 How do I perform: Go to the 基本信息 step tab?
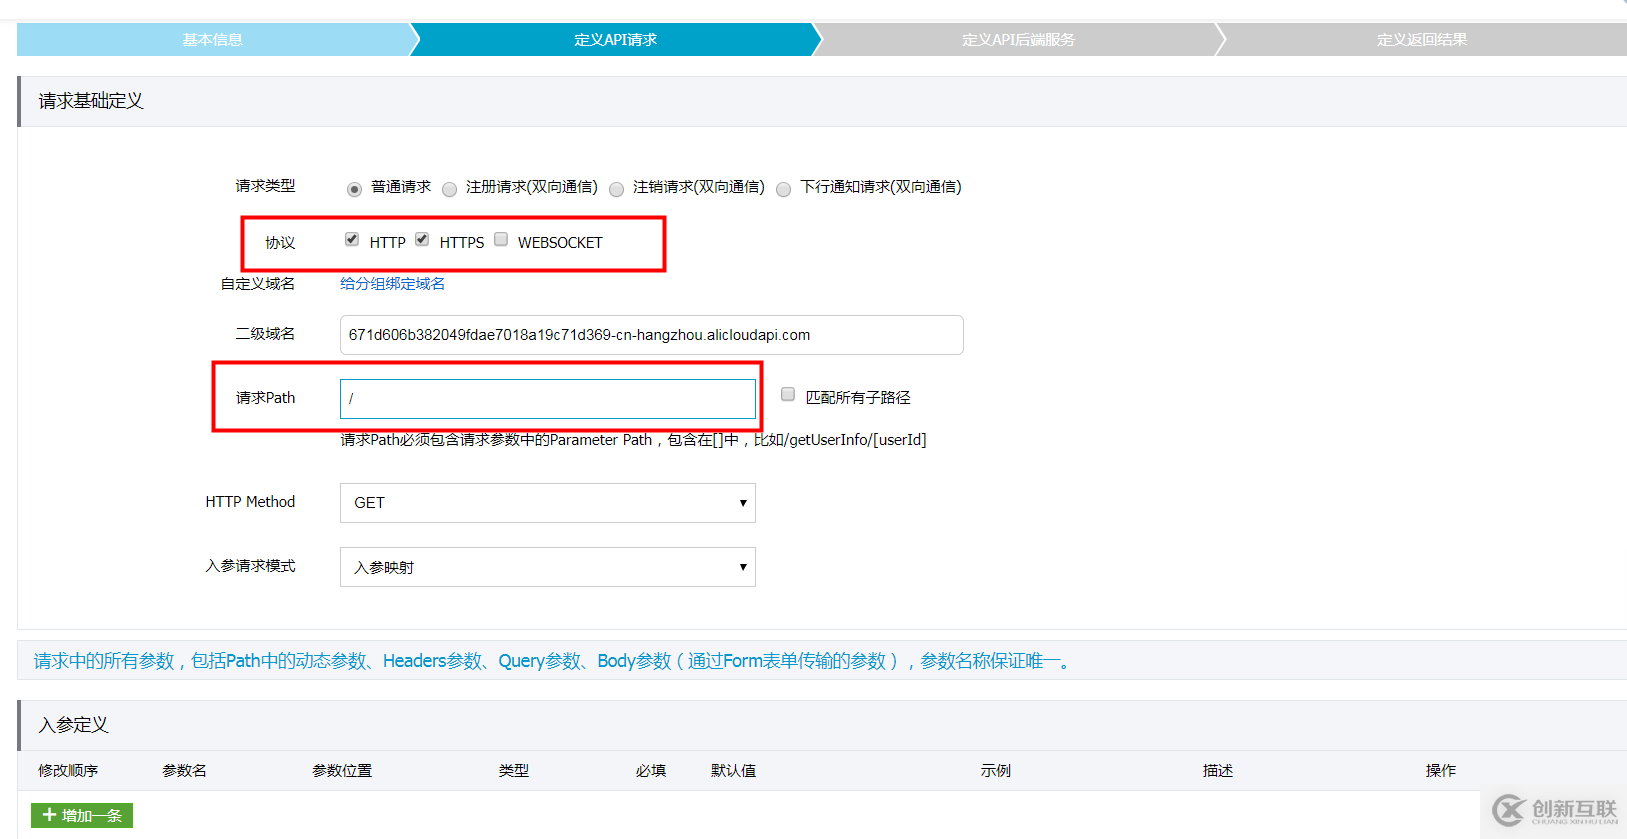(213, 39)
